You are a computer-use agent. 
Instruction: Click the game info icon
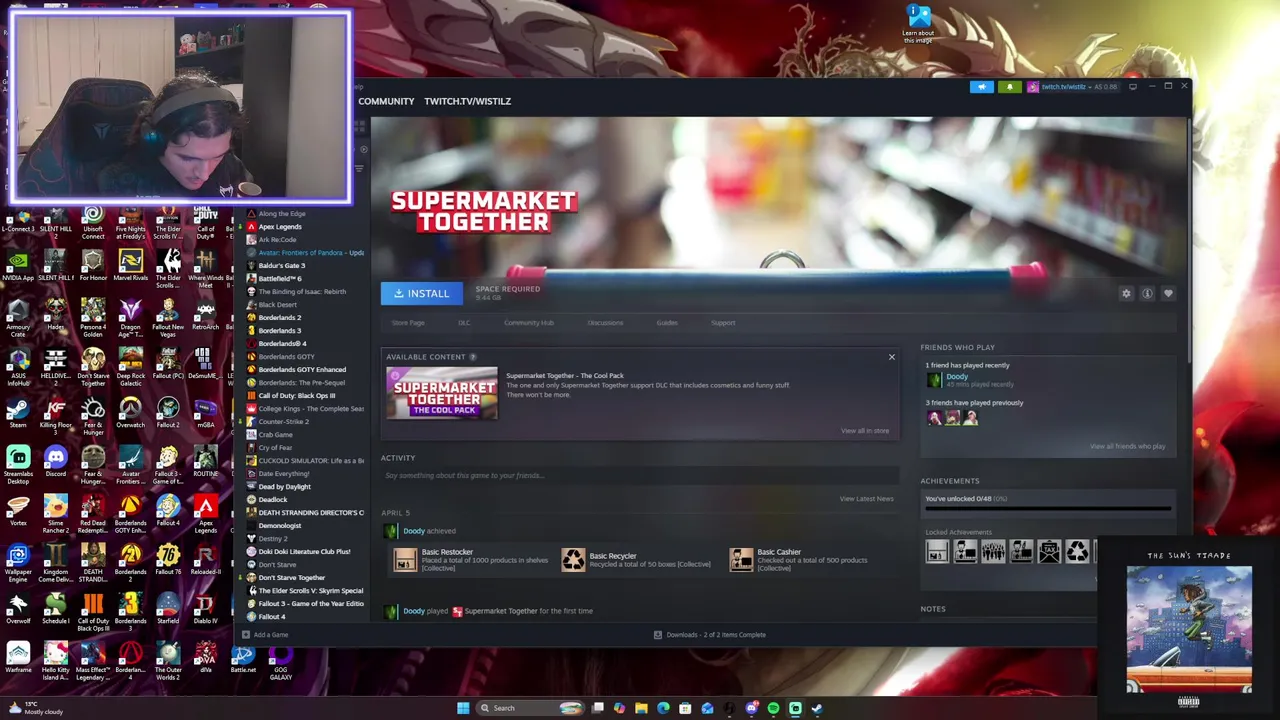(1147, 293)
